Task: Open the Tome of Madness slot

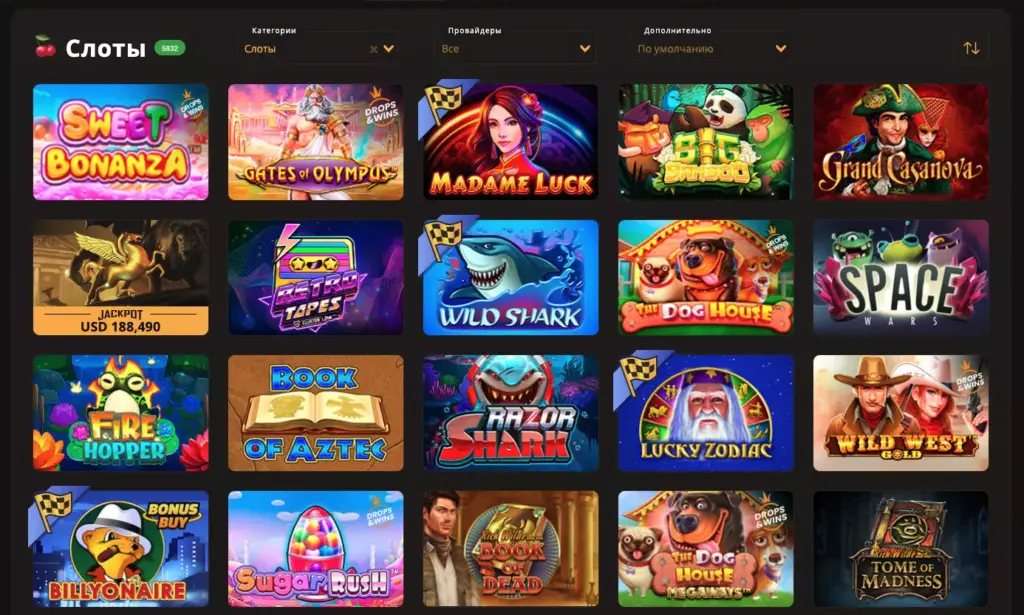Action: pos(901,549)
